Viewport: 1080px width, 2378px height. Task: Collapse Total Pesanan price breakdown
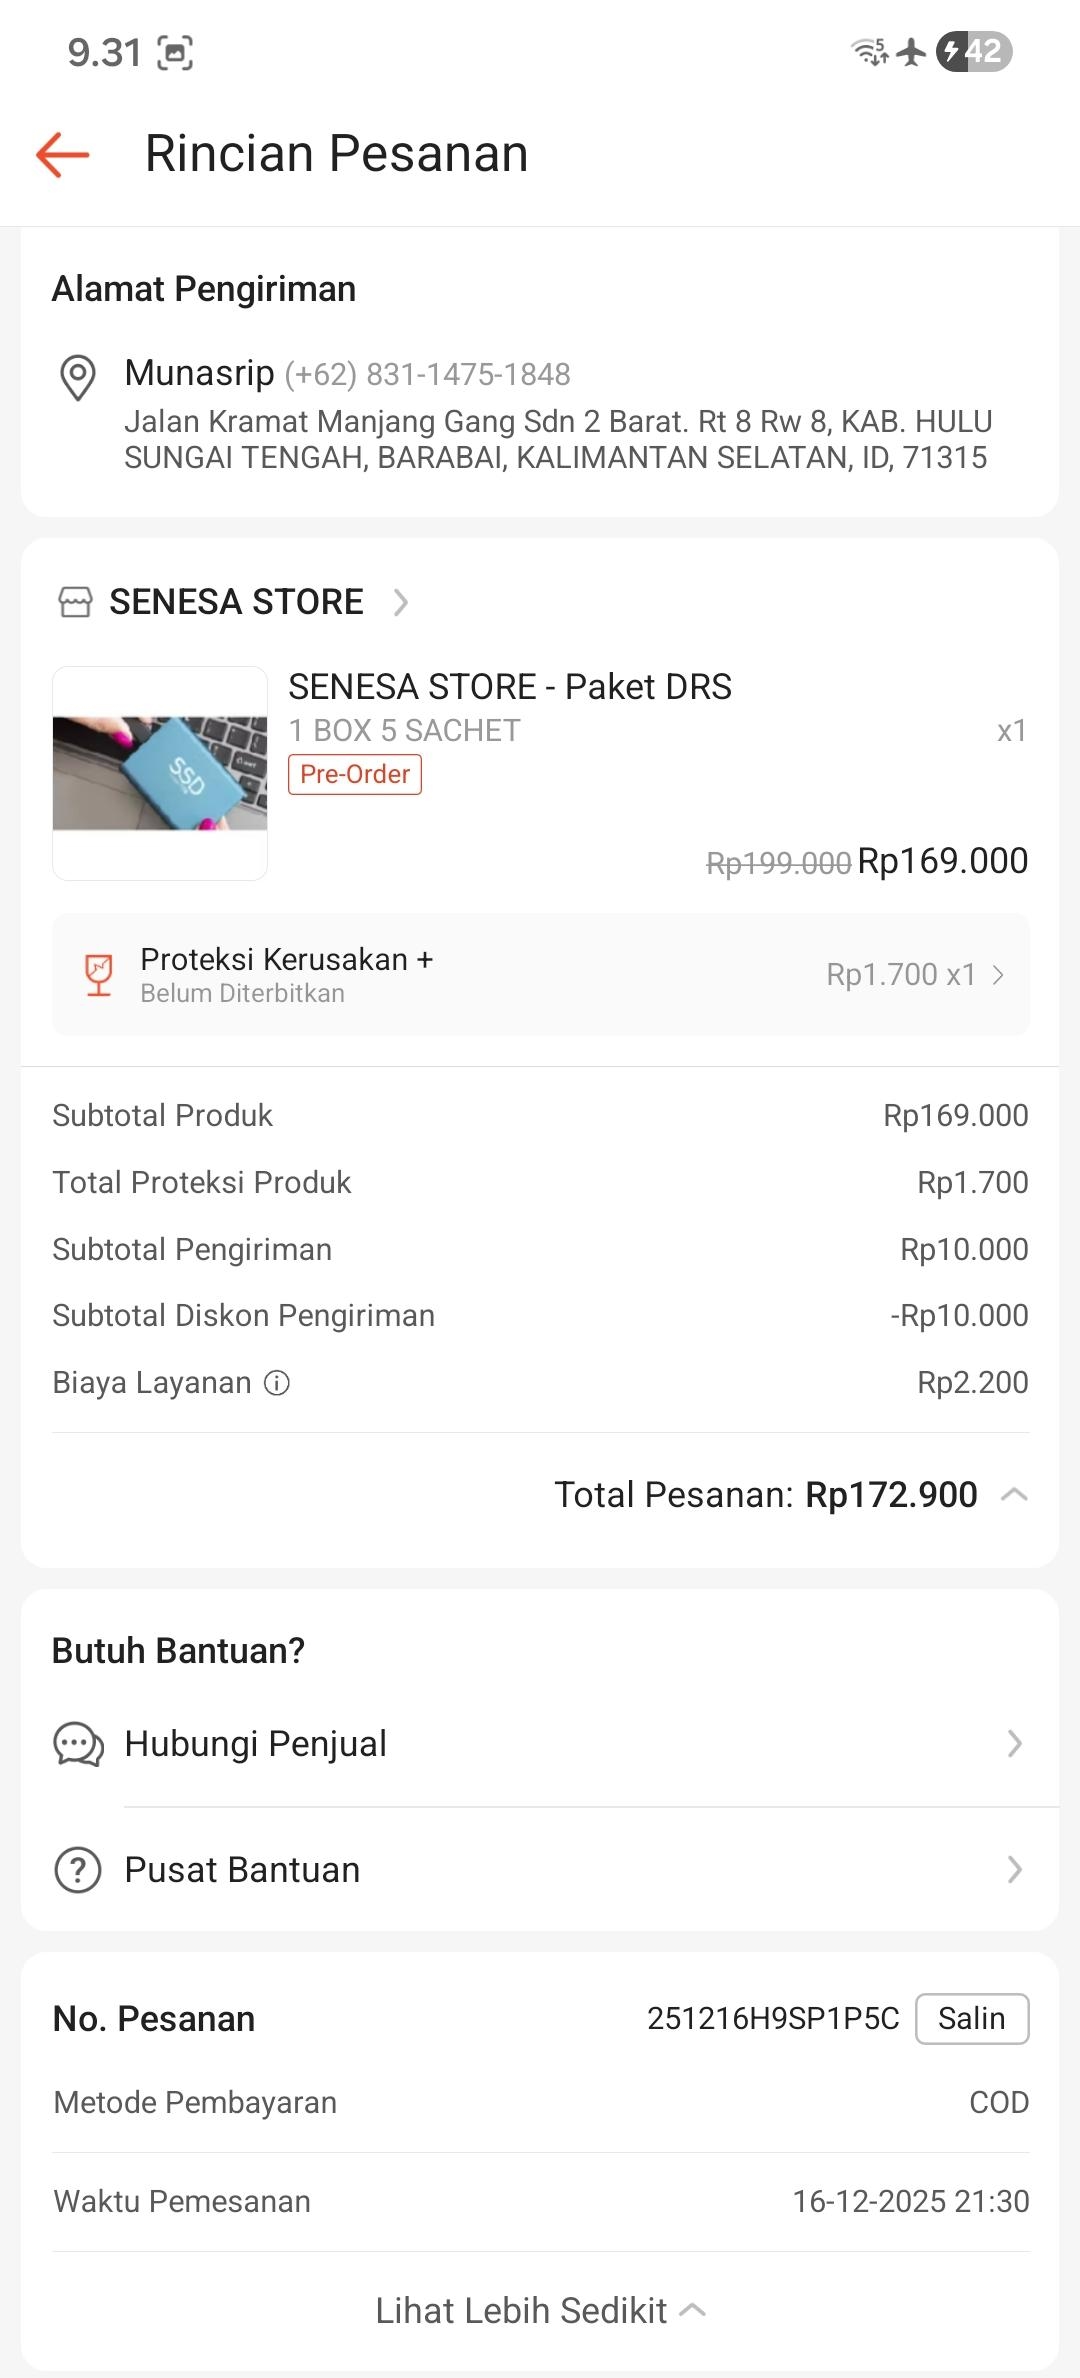pyautogui.click(x=1014, y=1495)
